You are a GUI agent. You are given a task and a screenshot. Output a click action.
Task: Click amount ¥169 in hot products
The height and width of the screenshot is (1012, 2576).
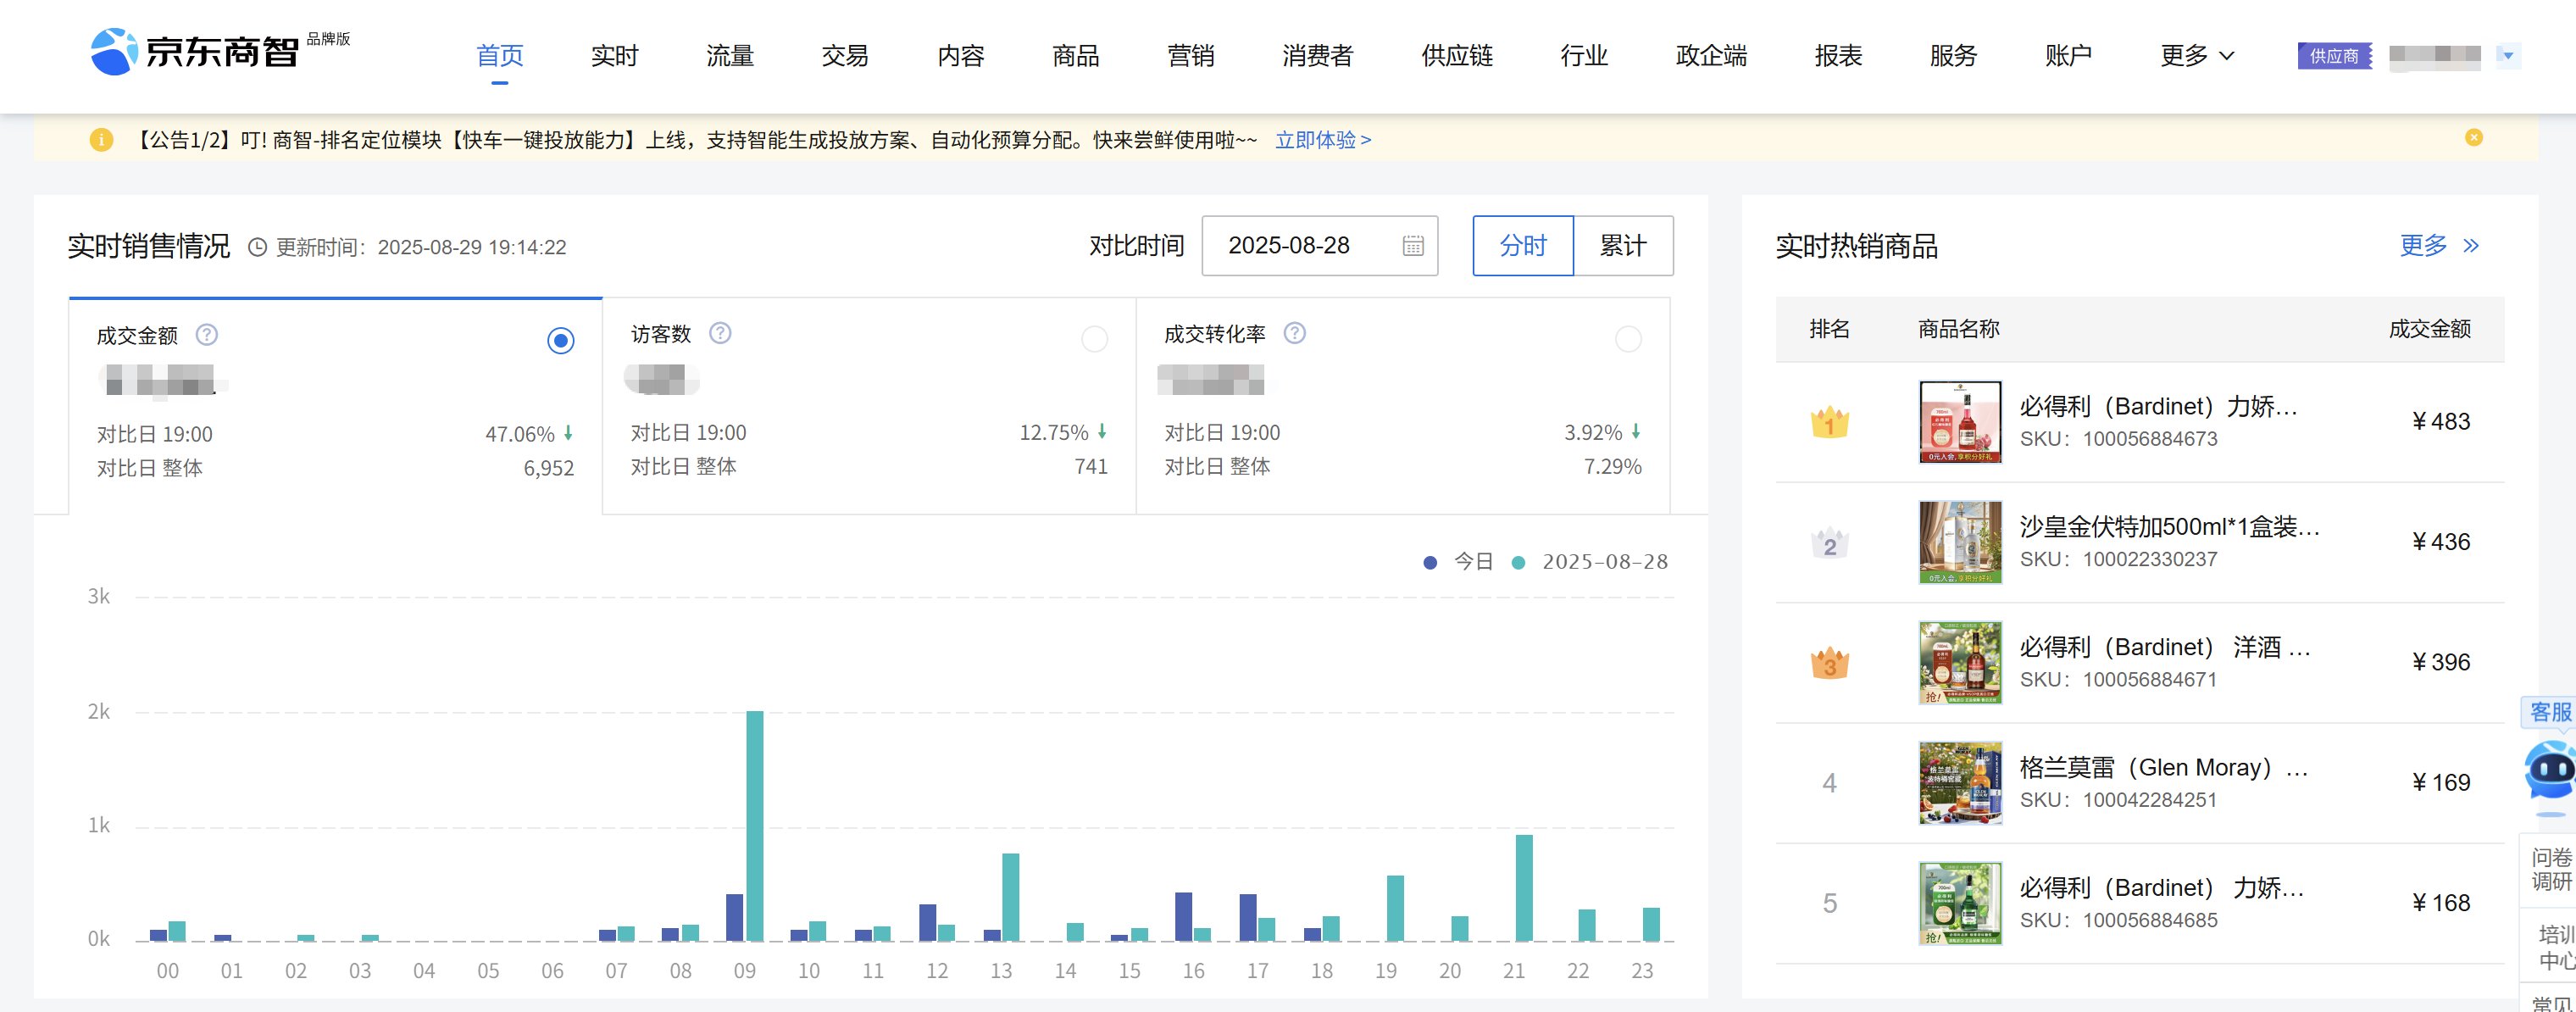pos(2440,783)
